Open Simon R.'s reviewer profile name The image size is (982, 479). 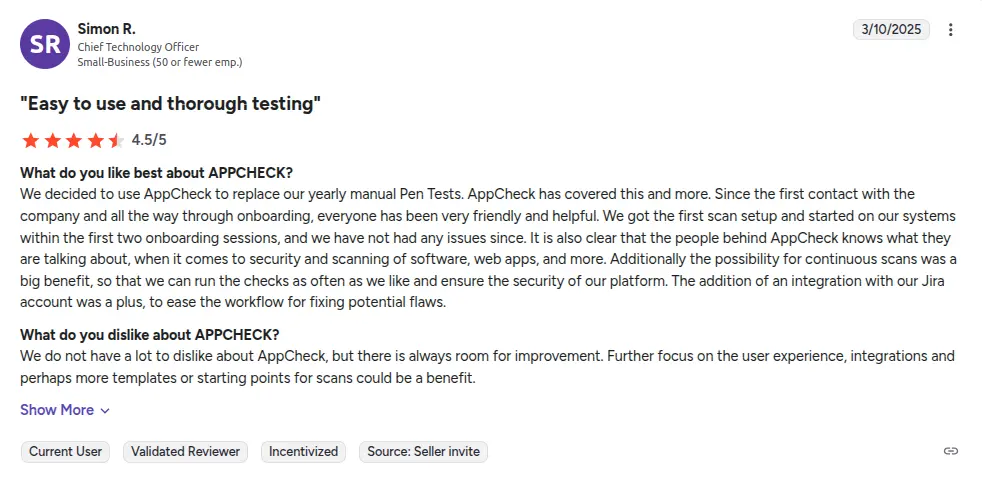point(106,28)
